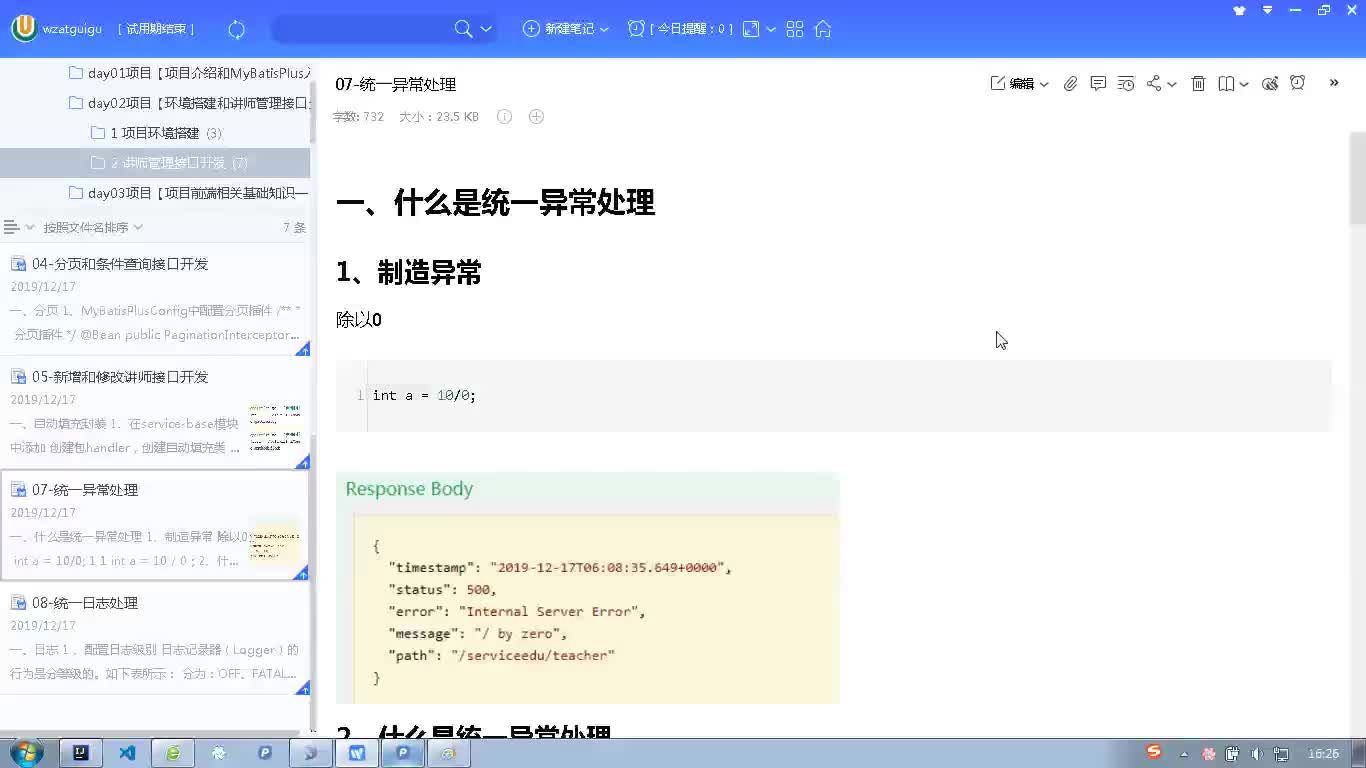This screenshot has height=768, width=1366.
Task: Click heading 1、制造异常
Action: [409, 272]
